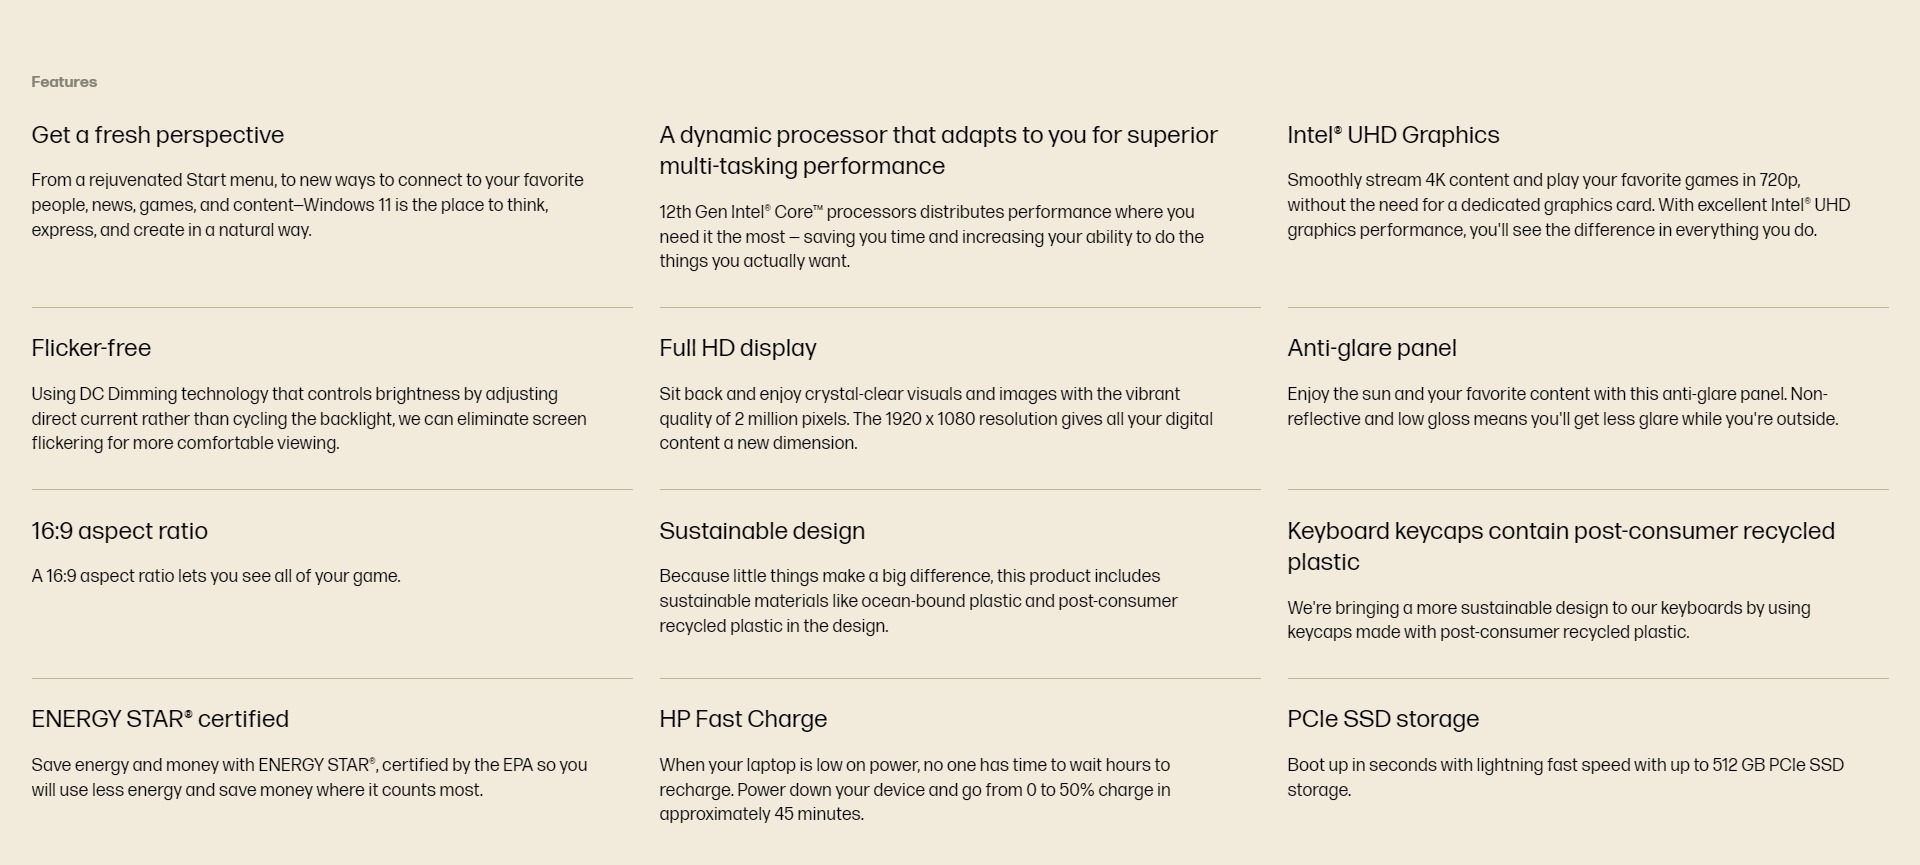Select the Full HD display heading
1920x865 pixels.
pos(738,348)
